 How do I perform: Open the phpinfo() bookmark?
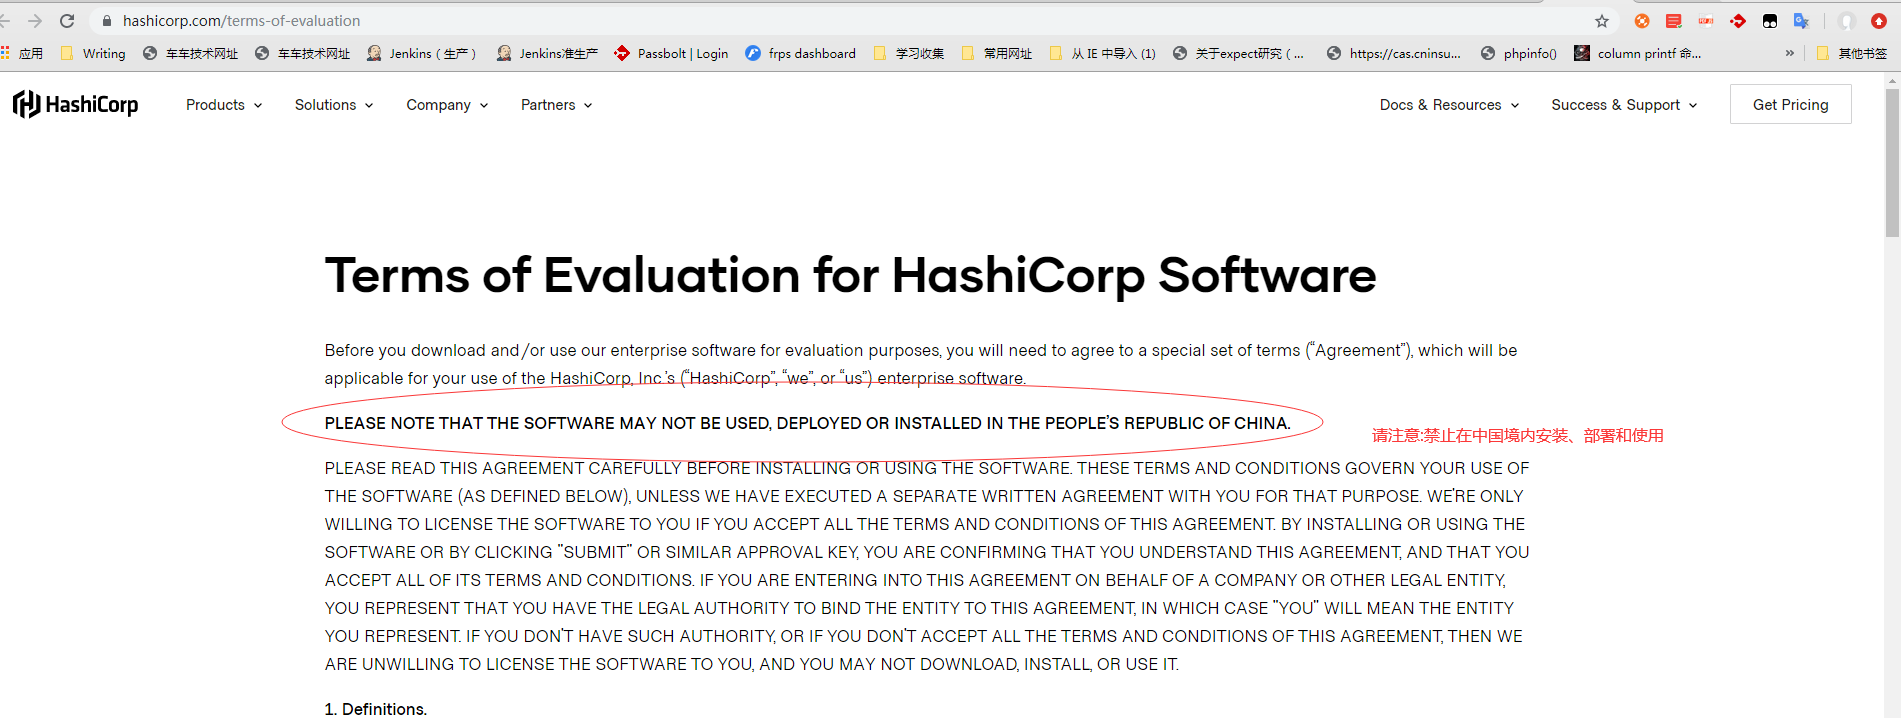click(1518, 53)
